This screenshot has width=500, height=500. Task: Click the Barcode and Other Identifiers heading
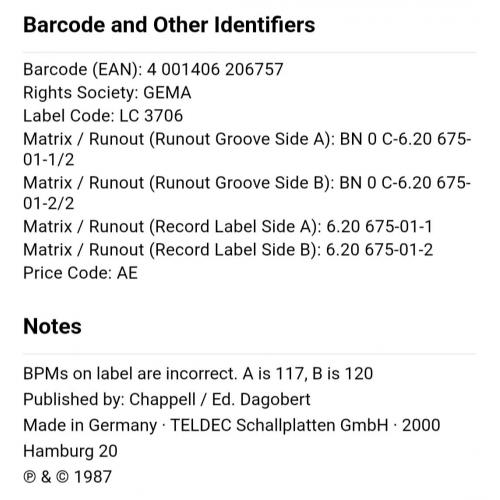[169, 25]
